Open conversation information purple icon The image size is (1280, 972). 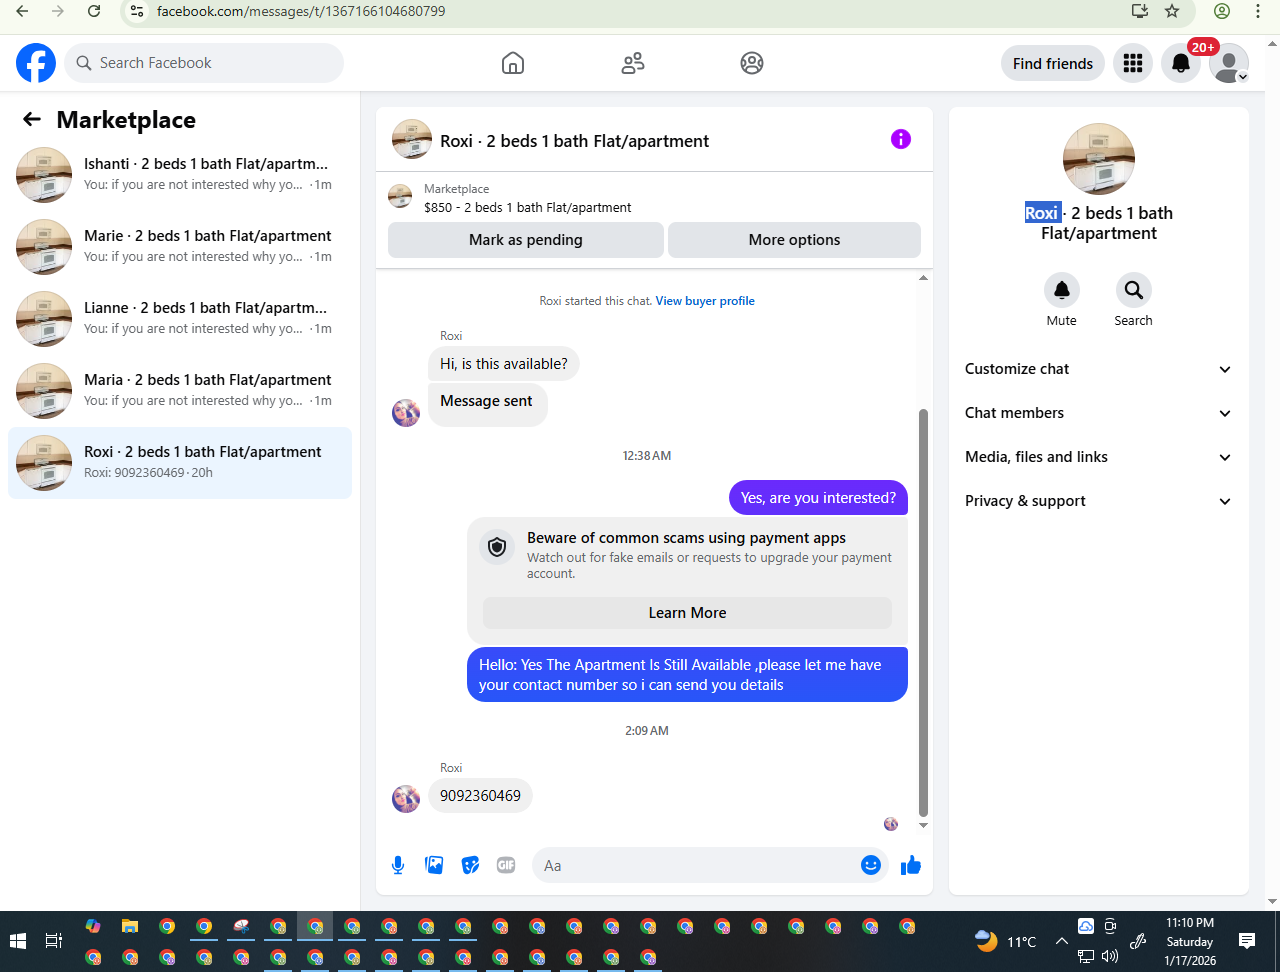click(x=901, y=139)
